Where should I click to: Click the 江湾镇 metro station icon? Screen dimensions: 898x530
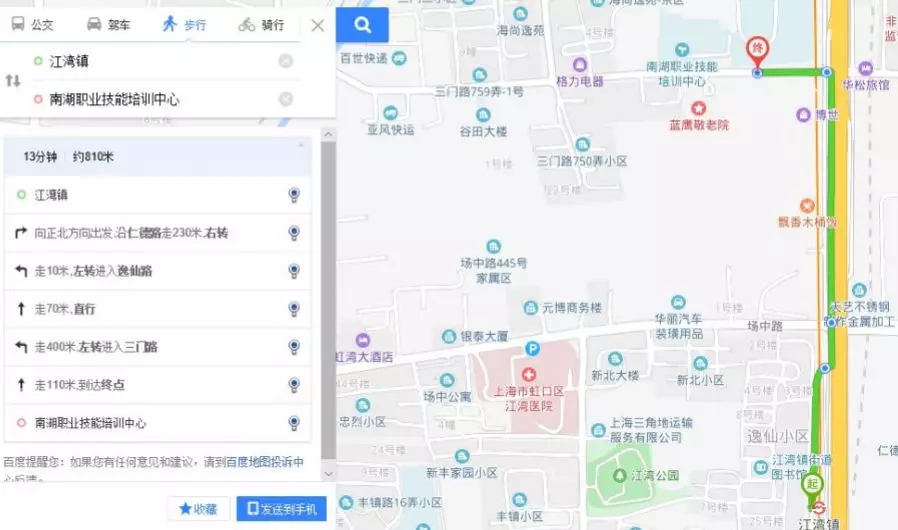pyautogui.click(x=819, y=508)
